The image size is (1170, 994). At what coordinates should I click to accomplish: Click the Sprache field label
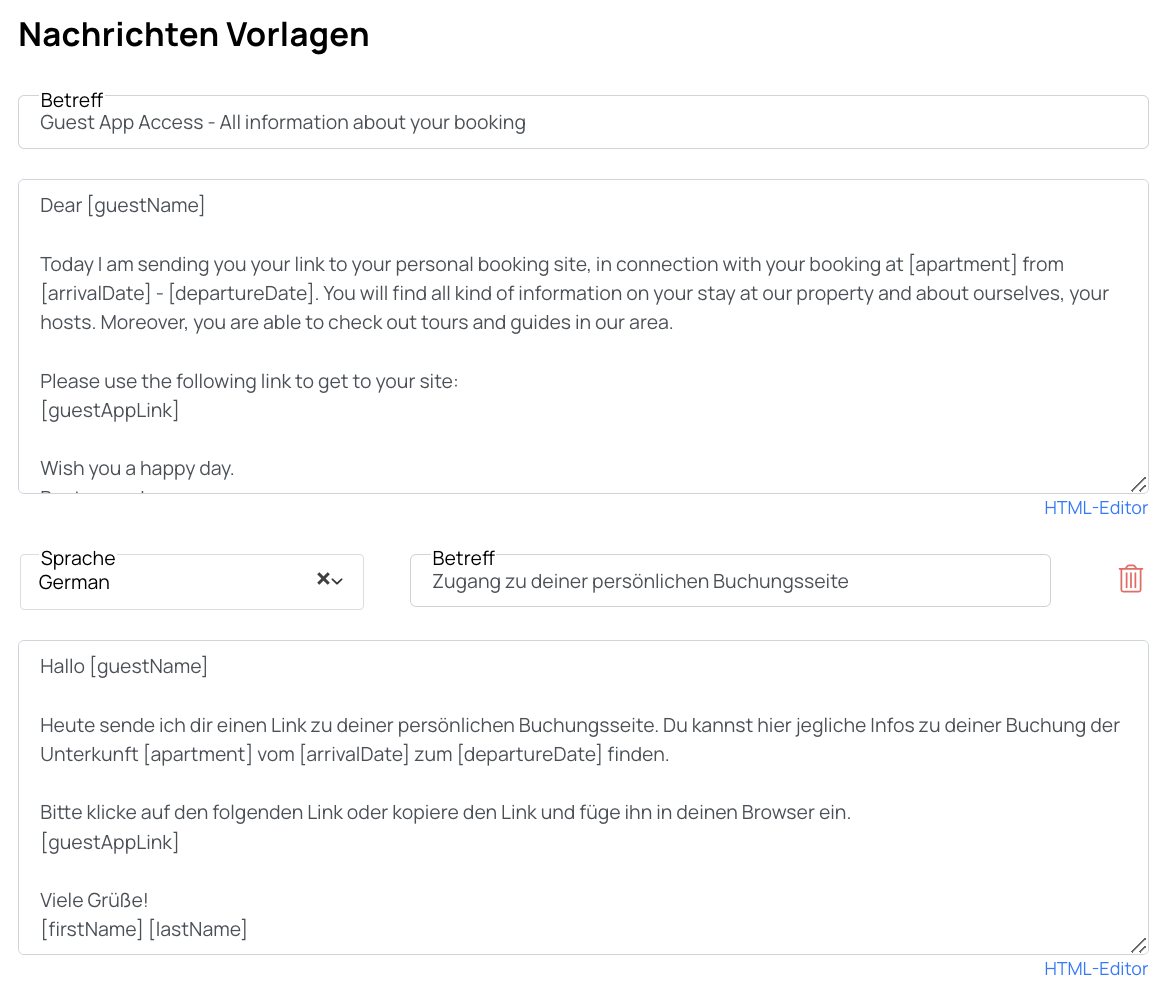pos(78,558)
